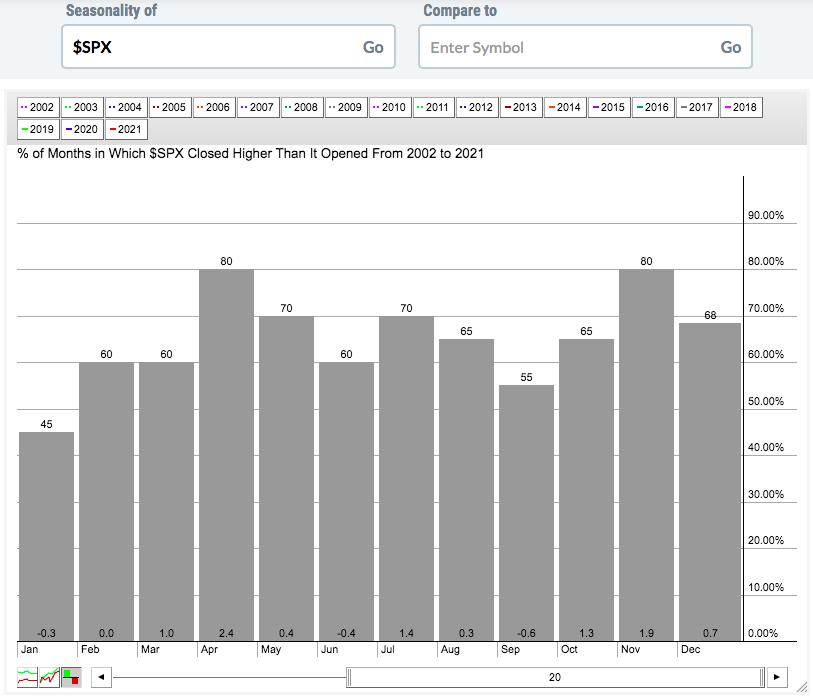
Task: Toggle the 2002 year in the legend
Action: coord(38,107)
